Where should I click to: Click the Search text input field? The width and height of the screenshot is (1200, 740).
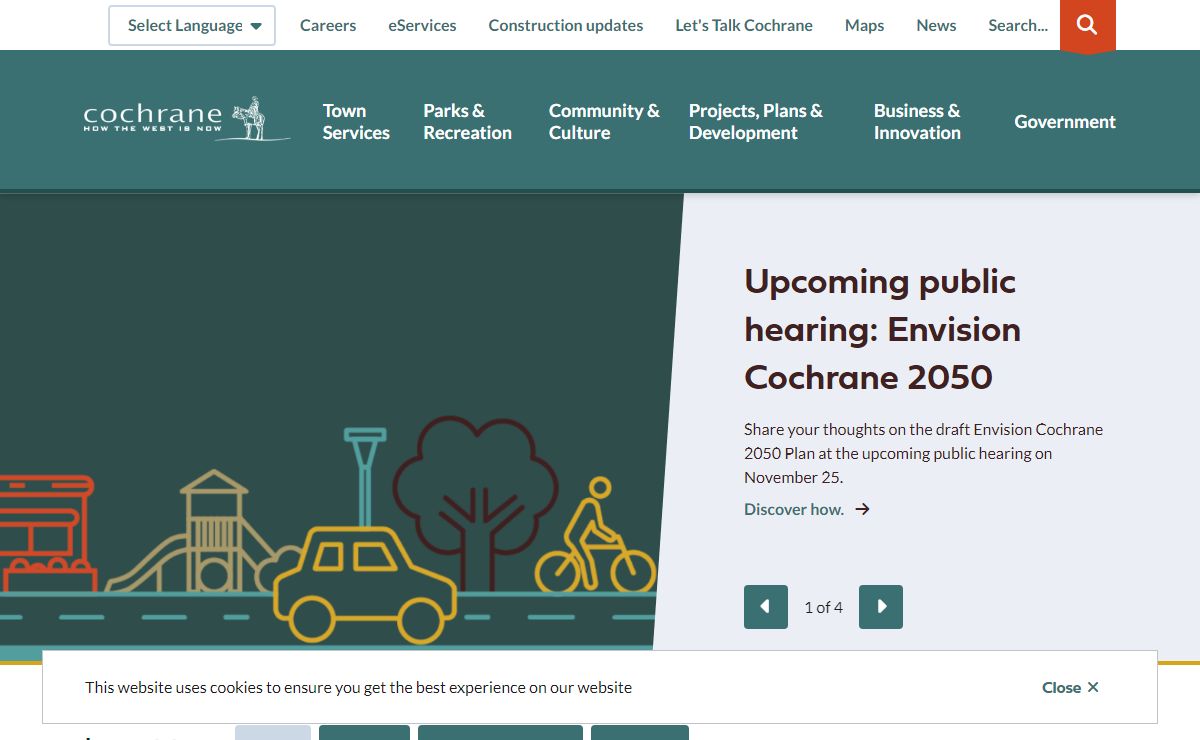pyautogui.click(x=1018, y=26)
